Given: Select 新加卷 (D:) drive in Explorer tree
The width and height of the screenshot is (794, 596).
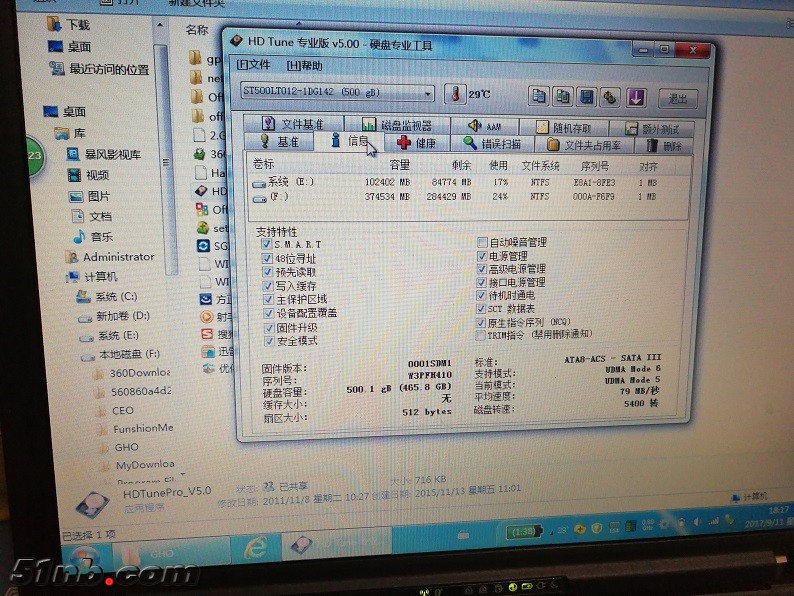Looking at the screenshot, I should (x=114, y=316).
